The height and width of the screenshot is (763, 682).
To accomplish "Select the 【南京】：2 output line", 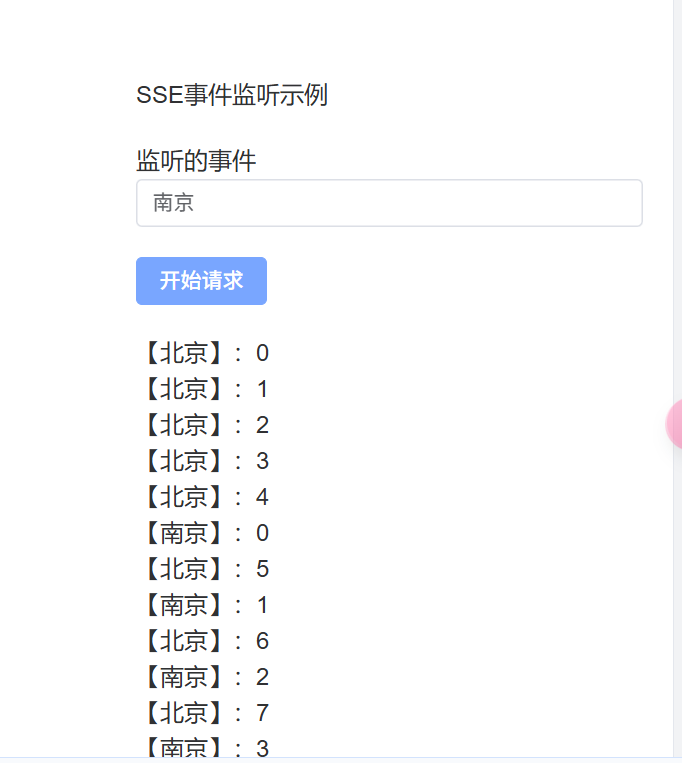I will (206, 677).
